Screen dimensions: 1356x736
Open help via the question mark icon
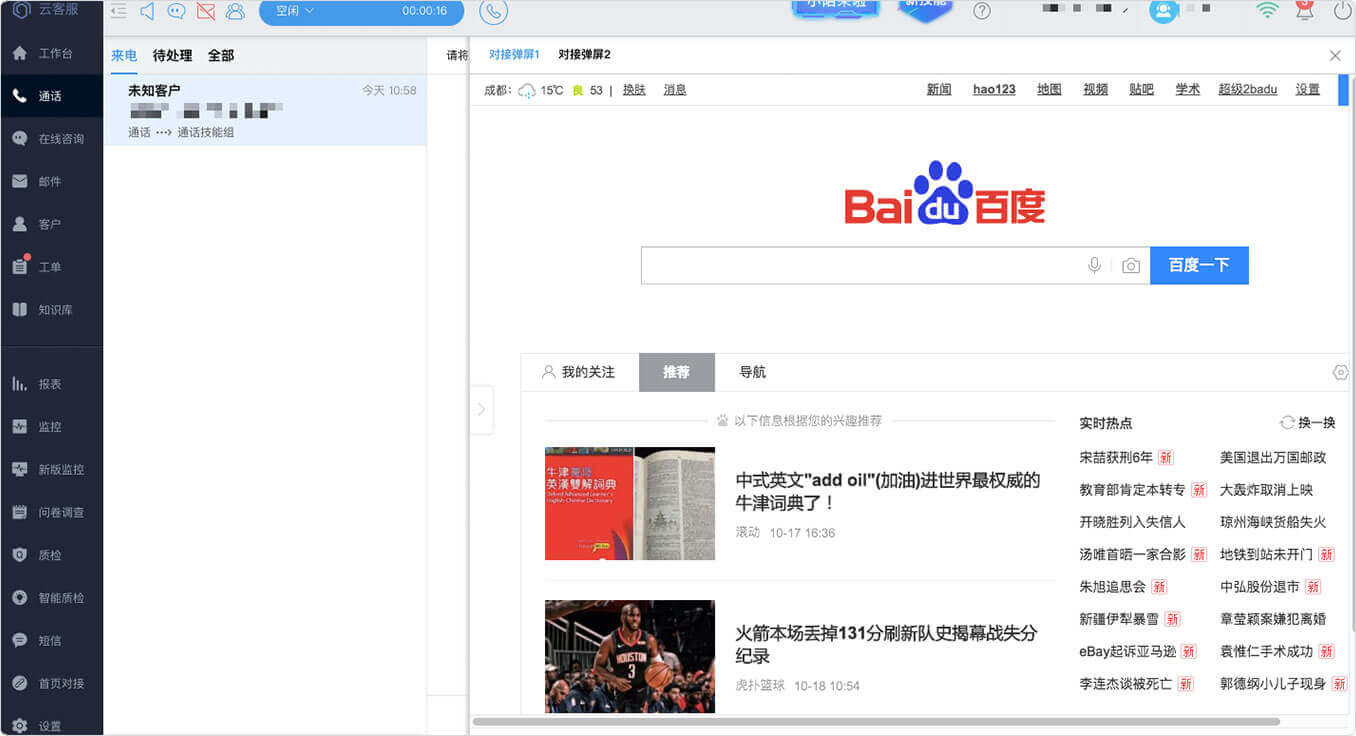point(982,11)
